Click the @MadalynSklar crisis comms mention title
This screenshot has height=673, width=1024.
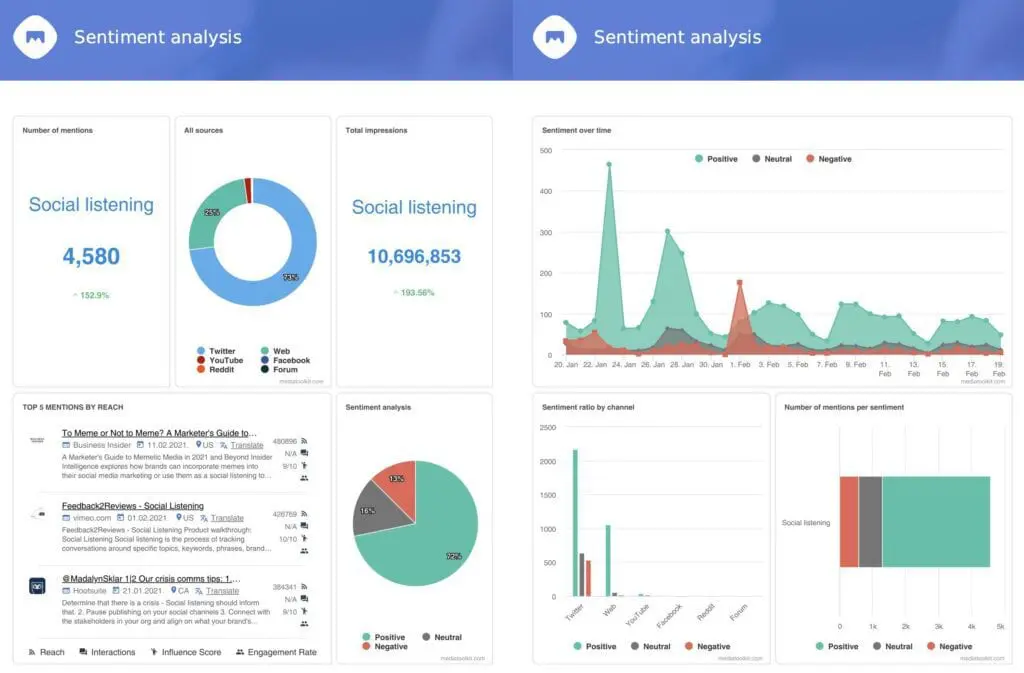pos(152,578)
